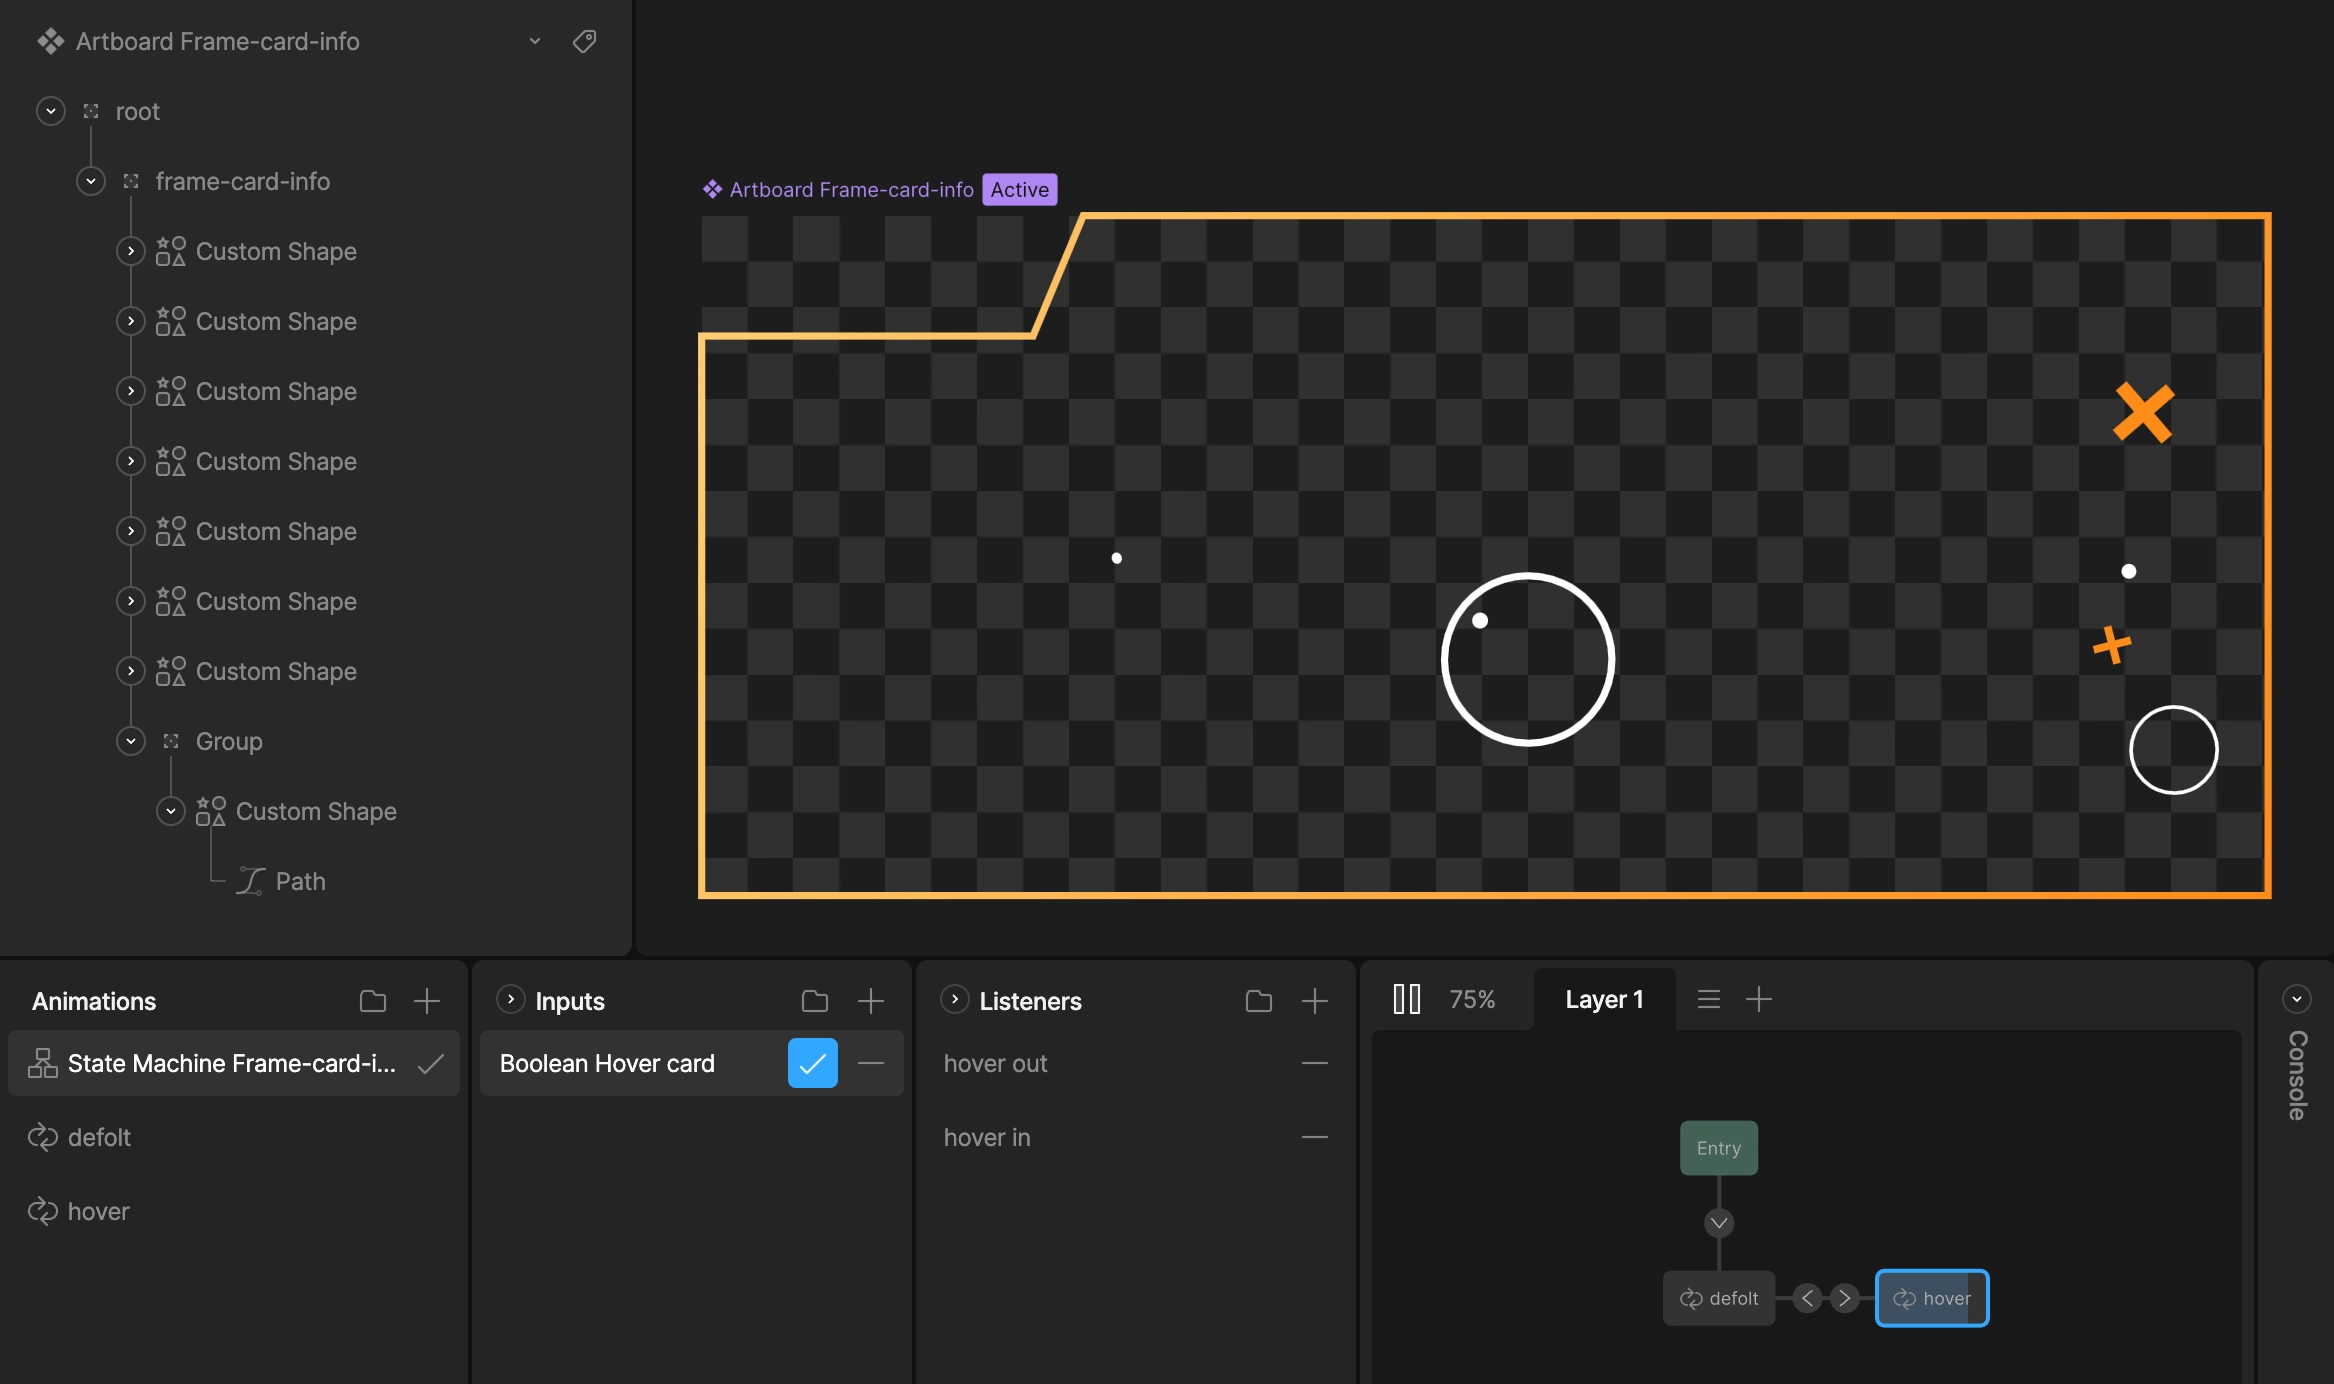Add a new listener with plus
The height and width of the screenshot is (1384, 2334).
pyautogui.click(x=1314, y=1001)
